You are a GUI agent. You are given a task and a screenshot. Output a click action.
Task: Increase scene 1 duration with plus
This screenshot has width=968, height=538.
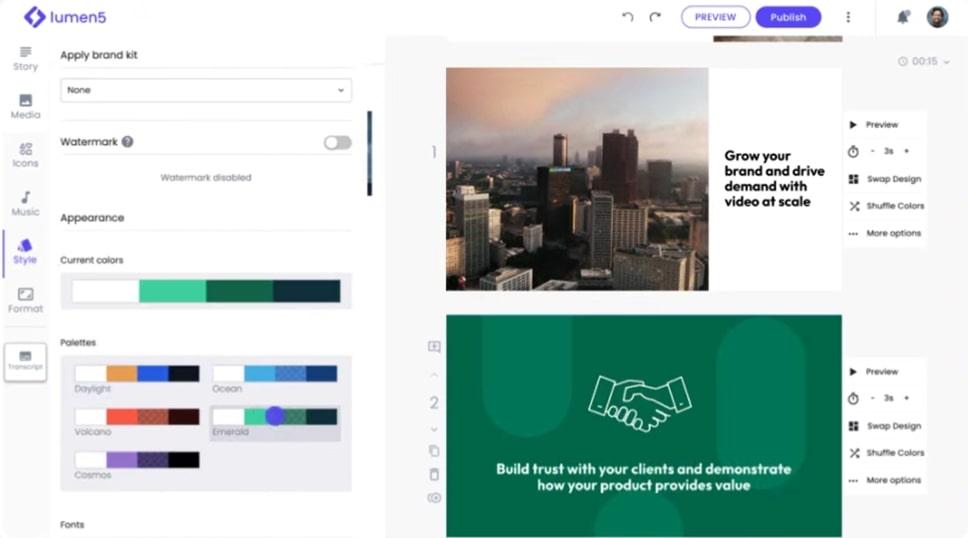coord(906,151)
